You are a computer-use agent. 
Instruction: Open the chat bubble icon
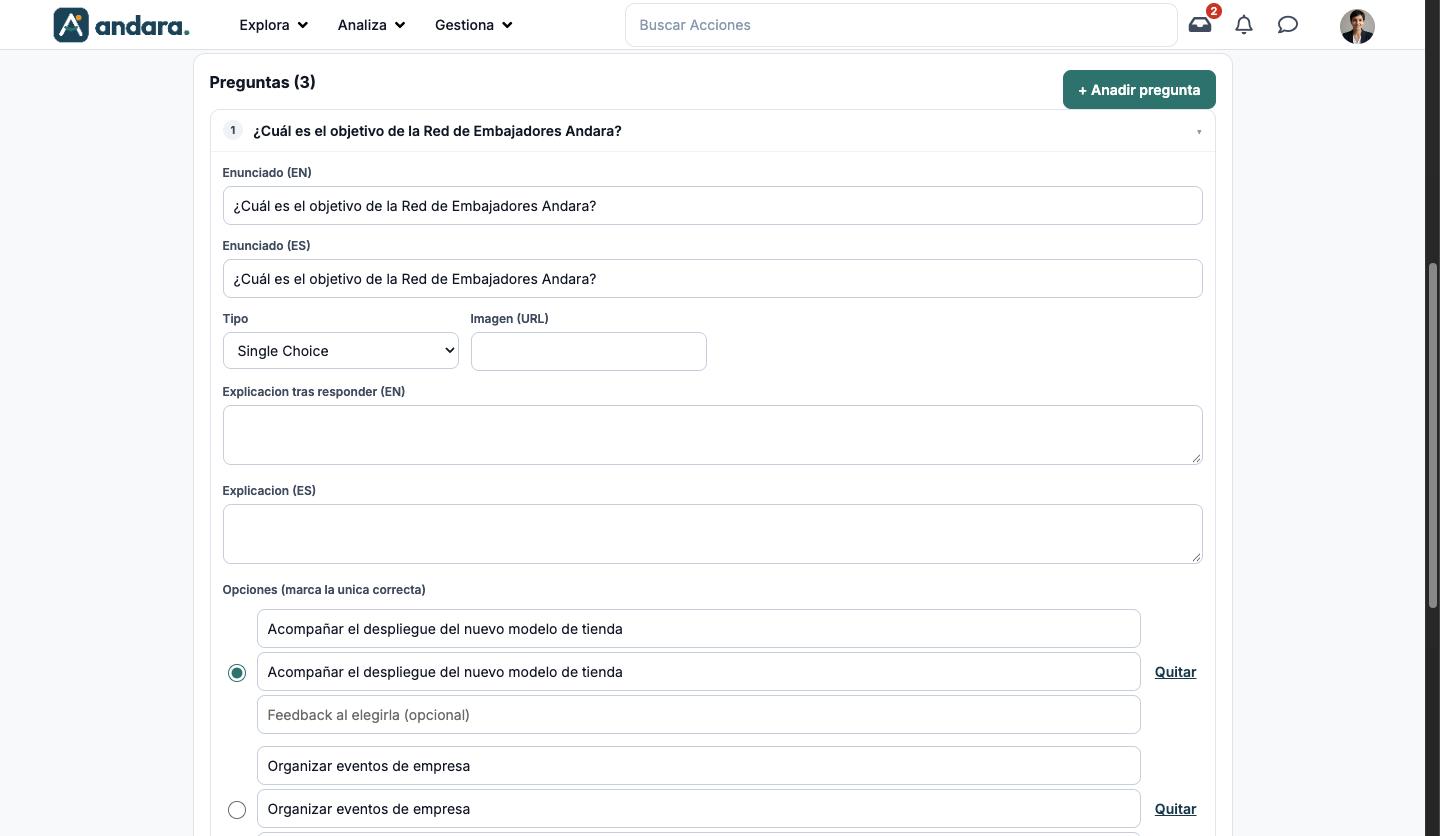pos(1288,25)
